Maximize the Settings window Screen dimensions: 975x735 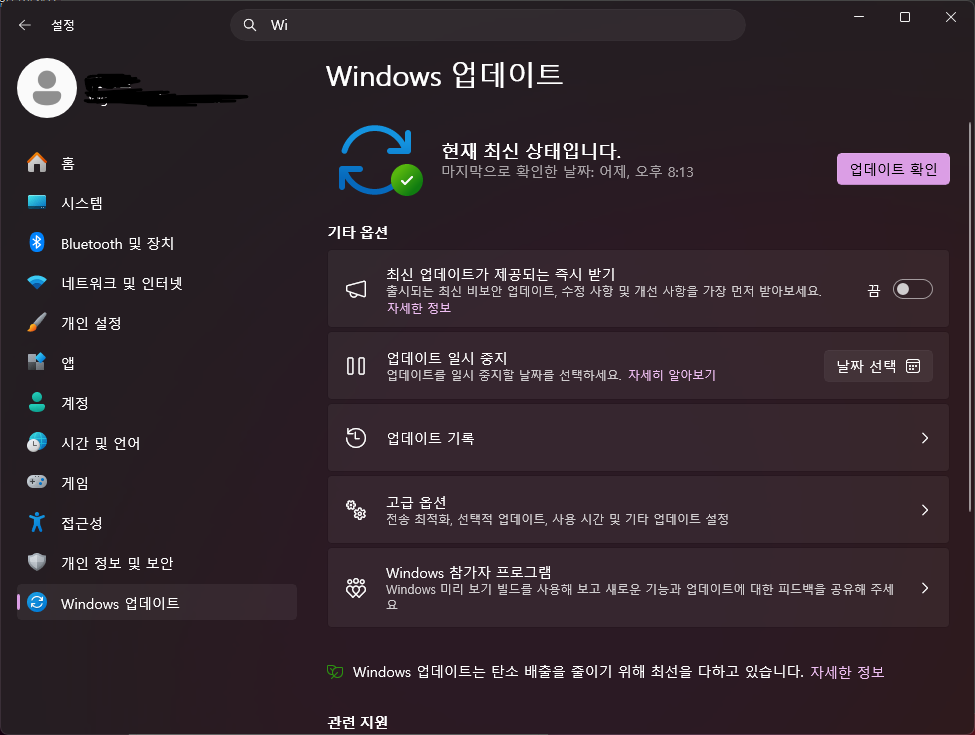click(x=905, y=17)
